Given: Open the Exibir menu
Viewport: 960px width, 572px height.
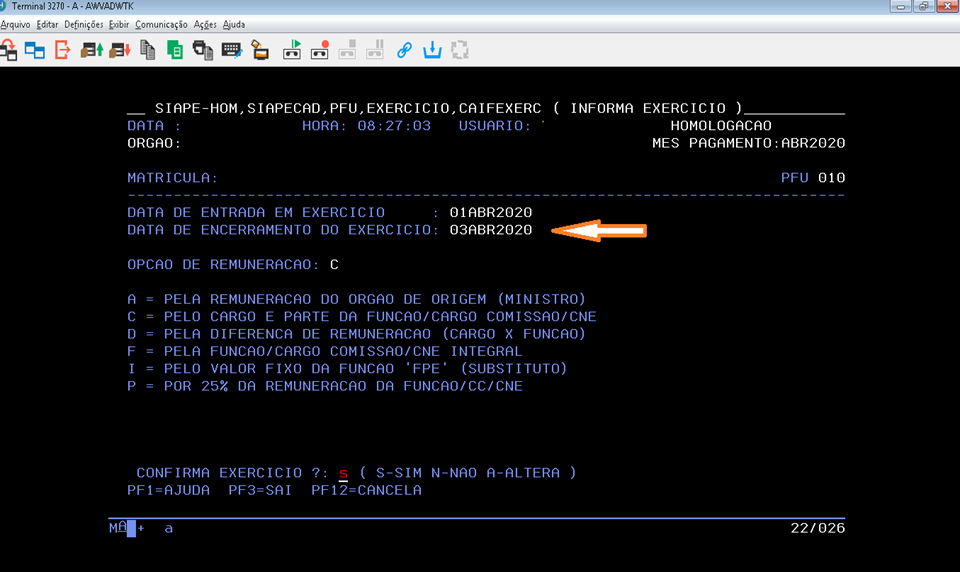Looking at the screenshot, I should pyautogui.click(x=119, y=24).
